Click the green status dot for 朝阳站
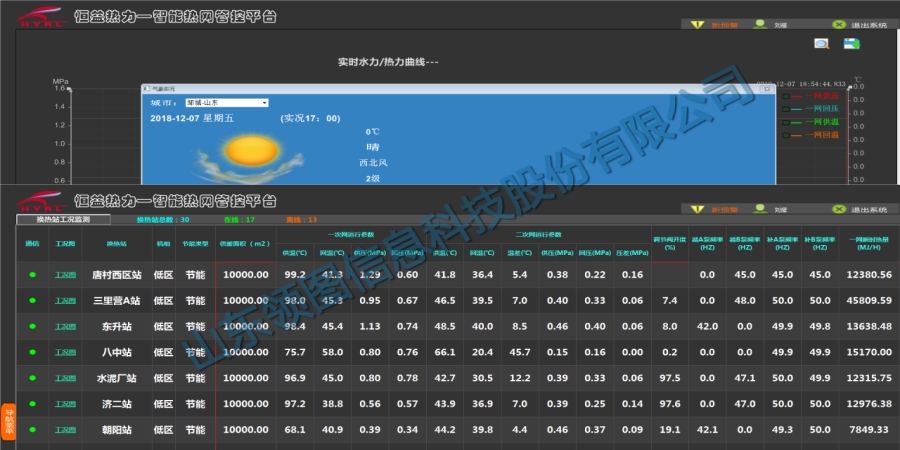Image resolution: width=900 pixels, height=450 pixels. pyautogui.click(x=32, y=429)
